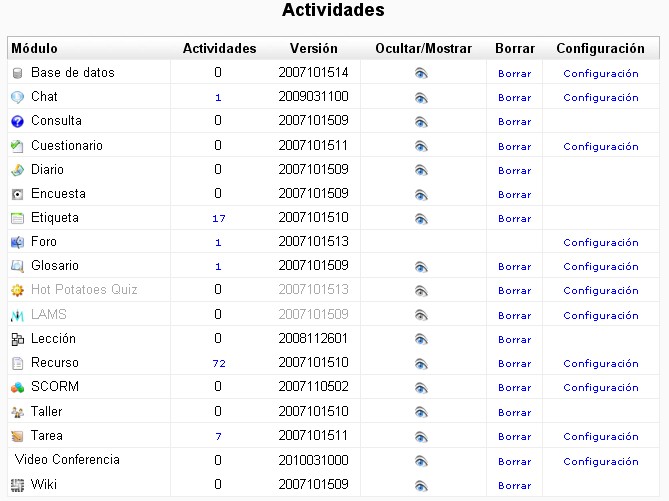Screen dimensions: 669x501
Task: Hide the Chat module with eye icon
Action: point(422,98)
